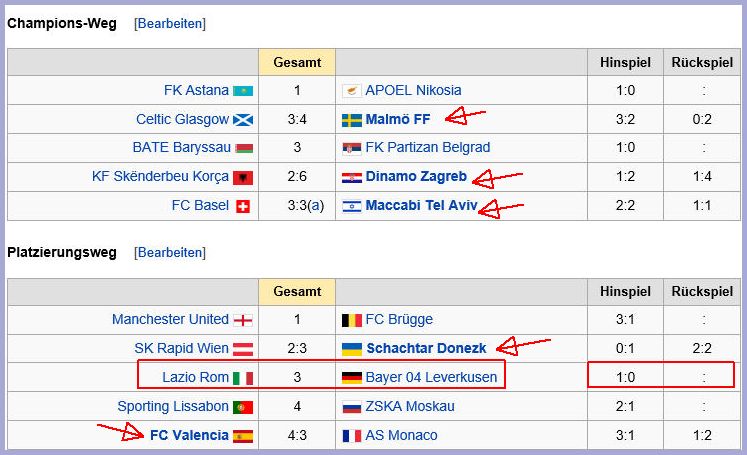Open the APOEL Nikosia team link
Viewport: 747px width, 455px height.
pyautogui.click(x=413, y=90)
